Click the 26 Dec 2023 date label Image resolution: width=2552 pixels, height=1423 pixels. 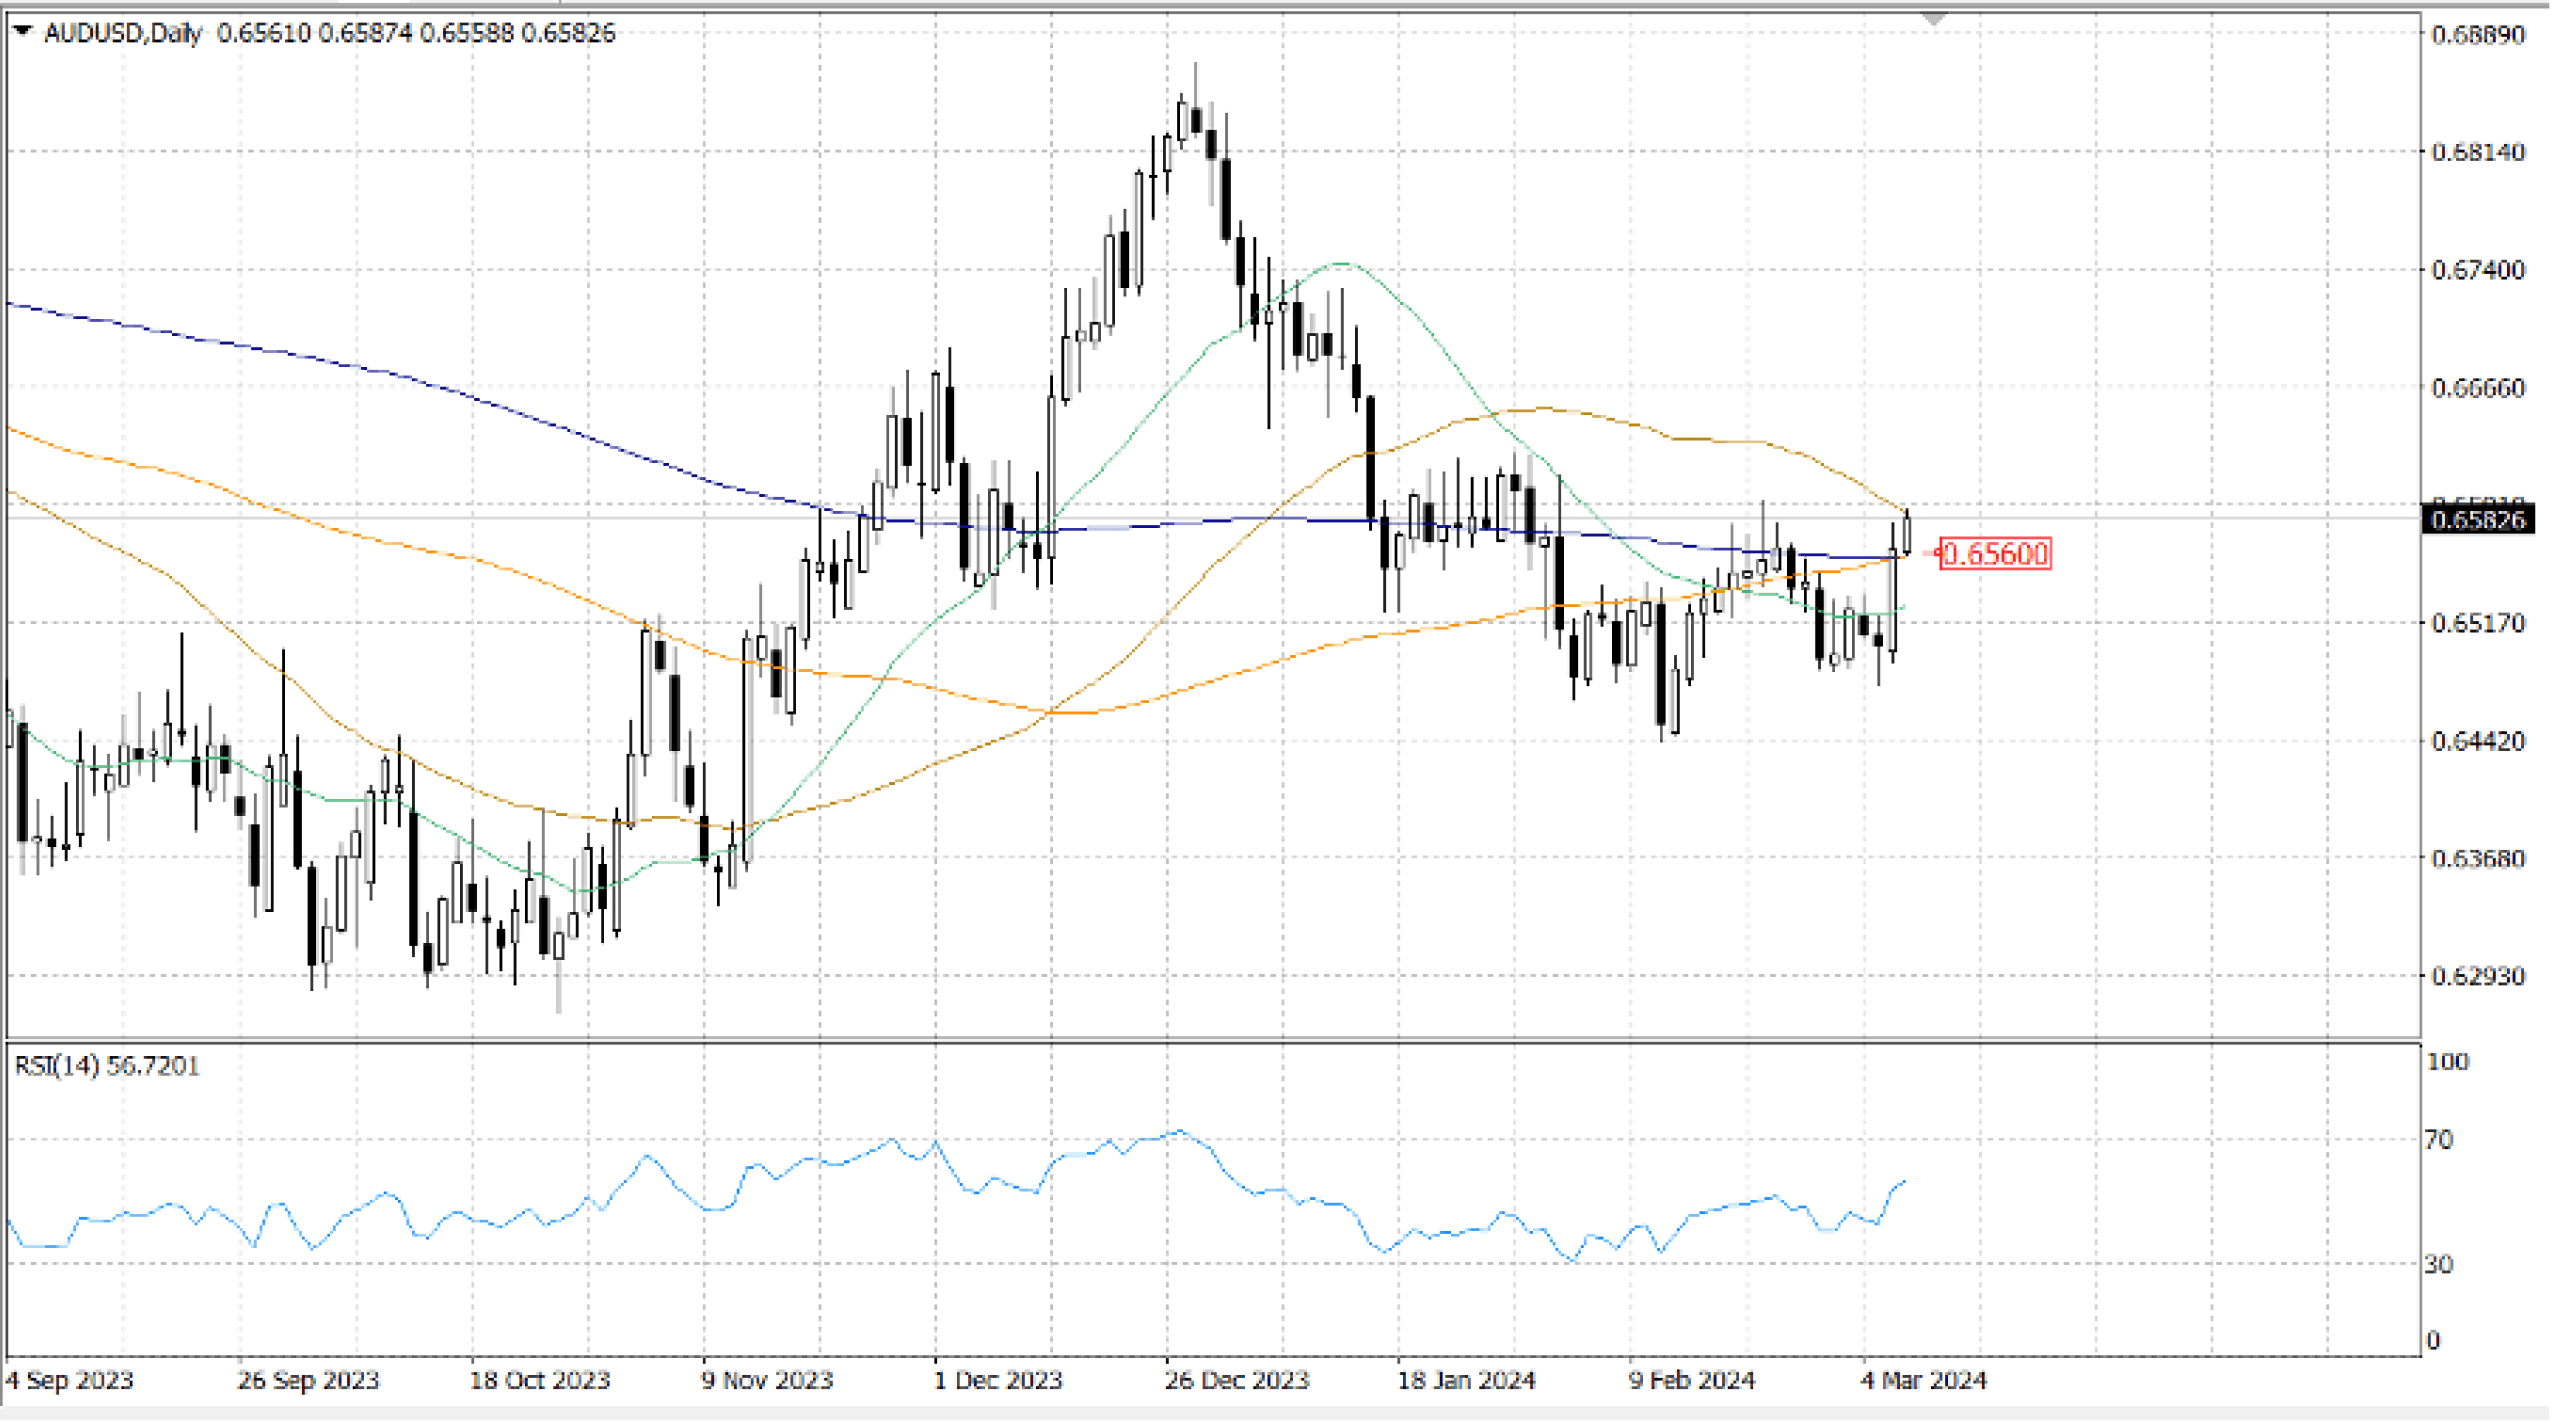(1236, 1381)
